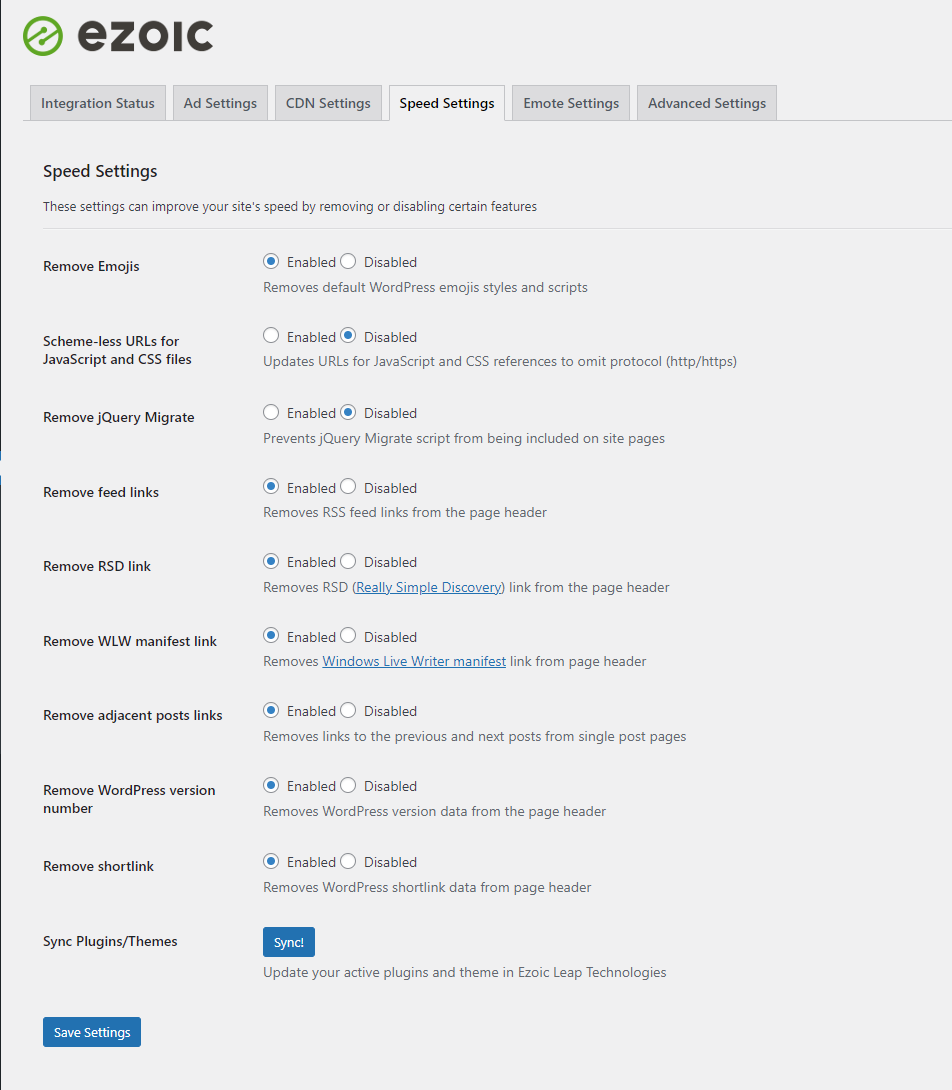The image size is (952, 1090).
Task: Disable Remove adjacent posts links
Action: tap(348, 711)
